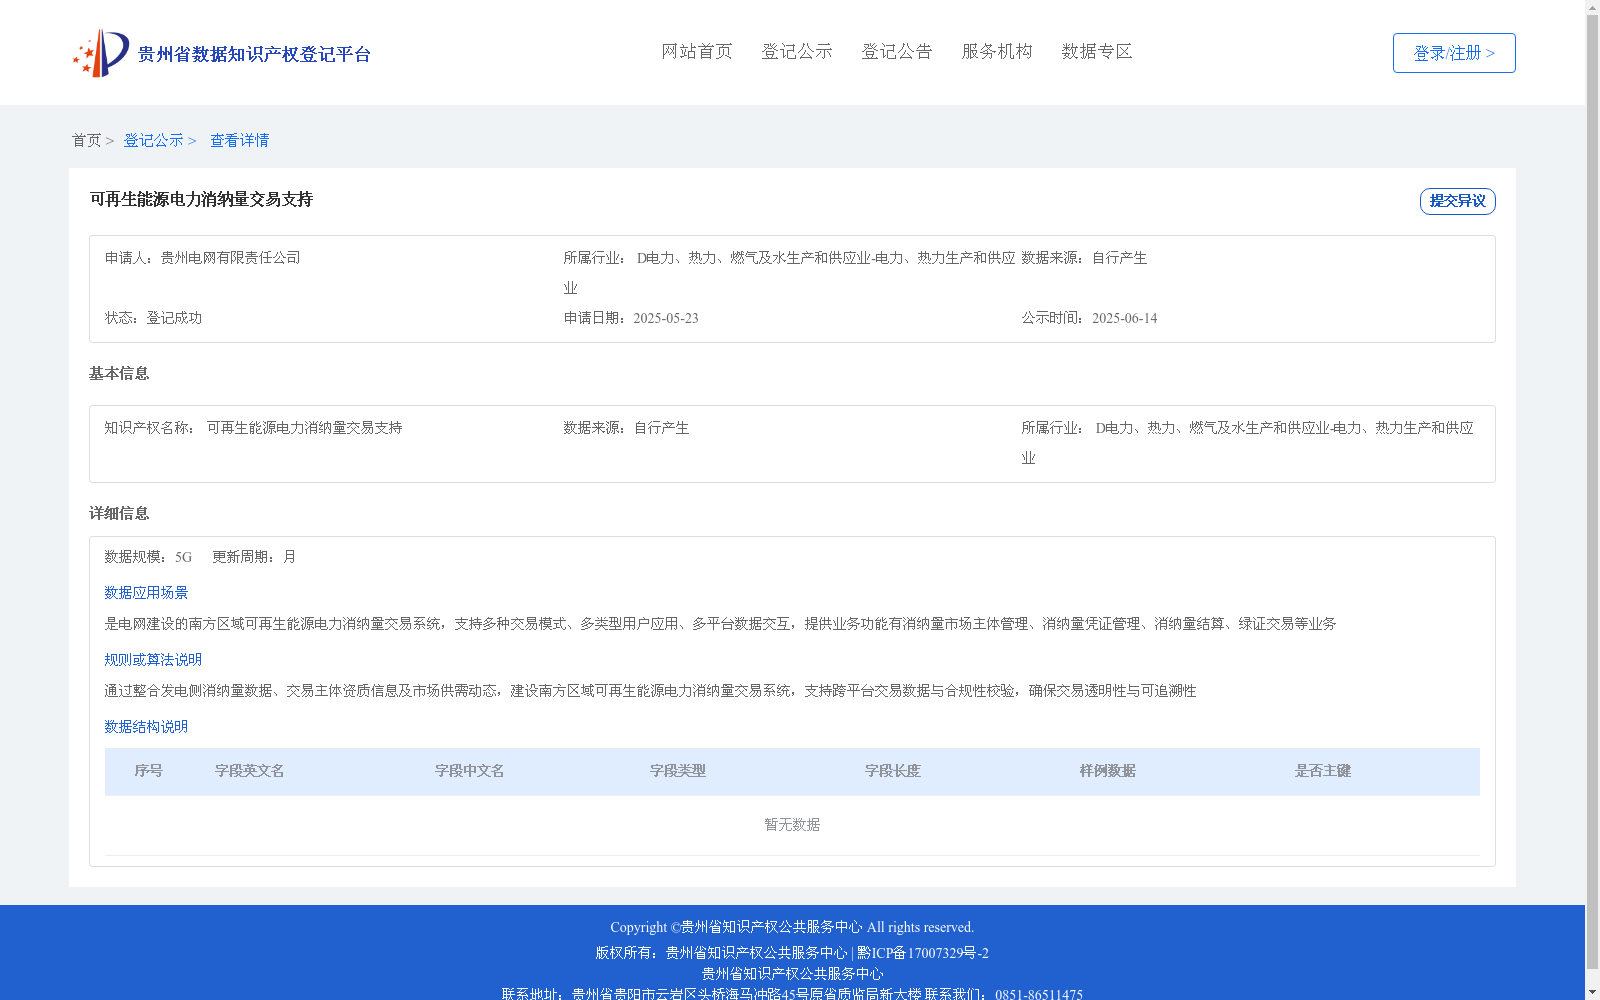Click the 字段中文名 column header
This screenshot has width=1600, height=1000.
point(469,771)
